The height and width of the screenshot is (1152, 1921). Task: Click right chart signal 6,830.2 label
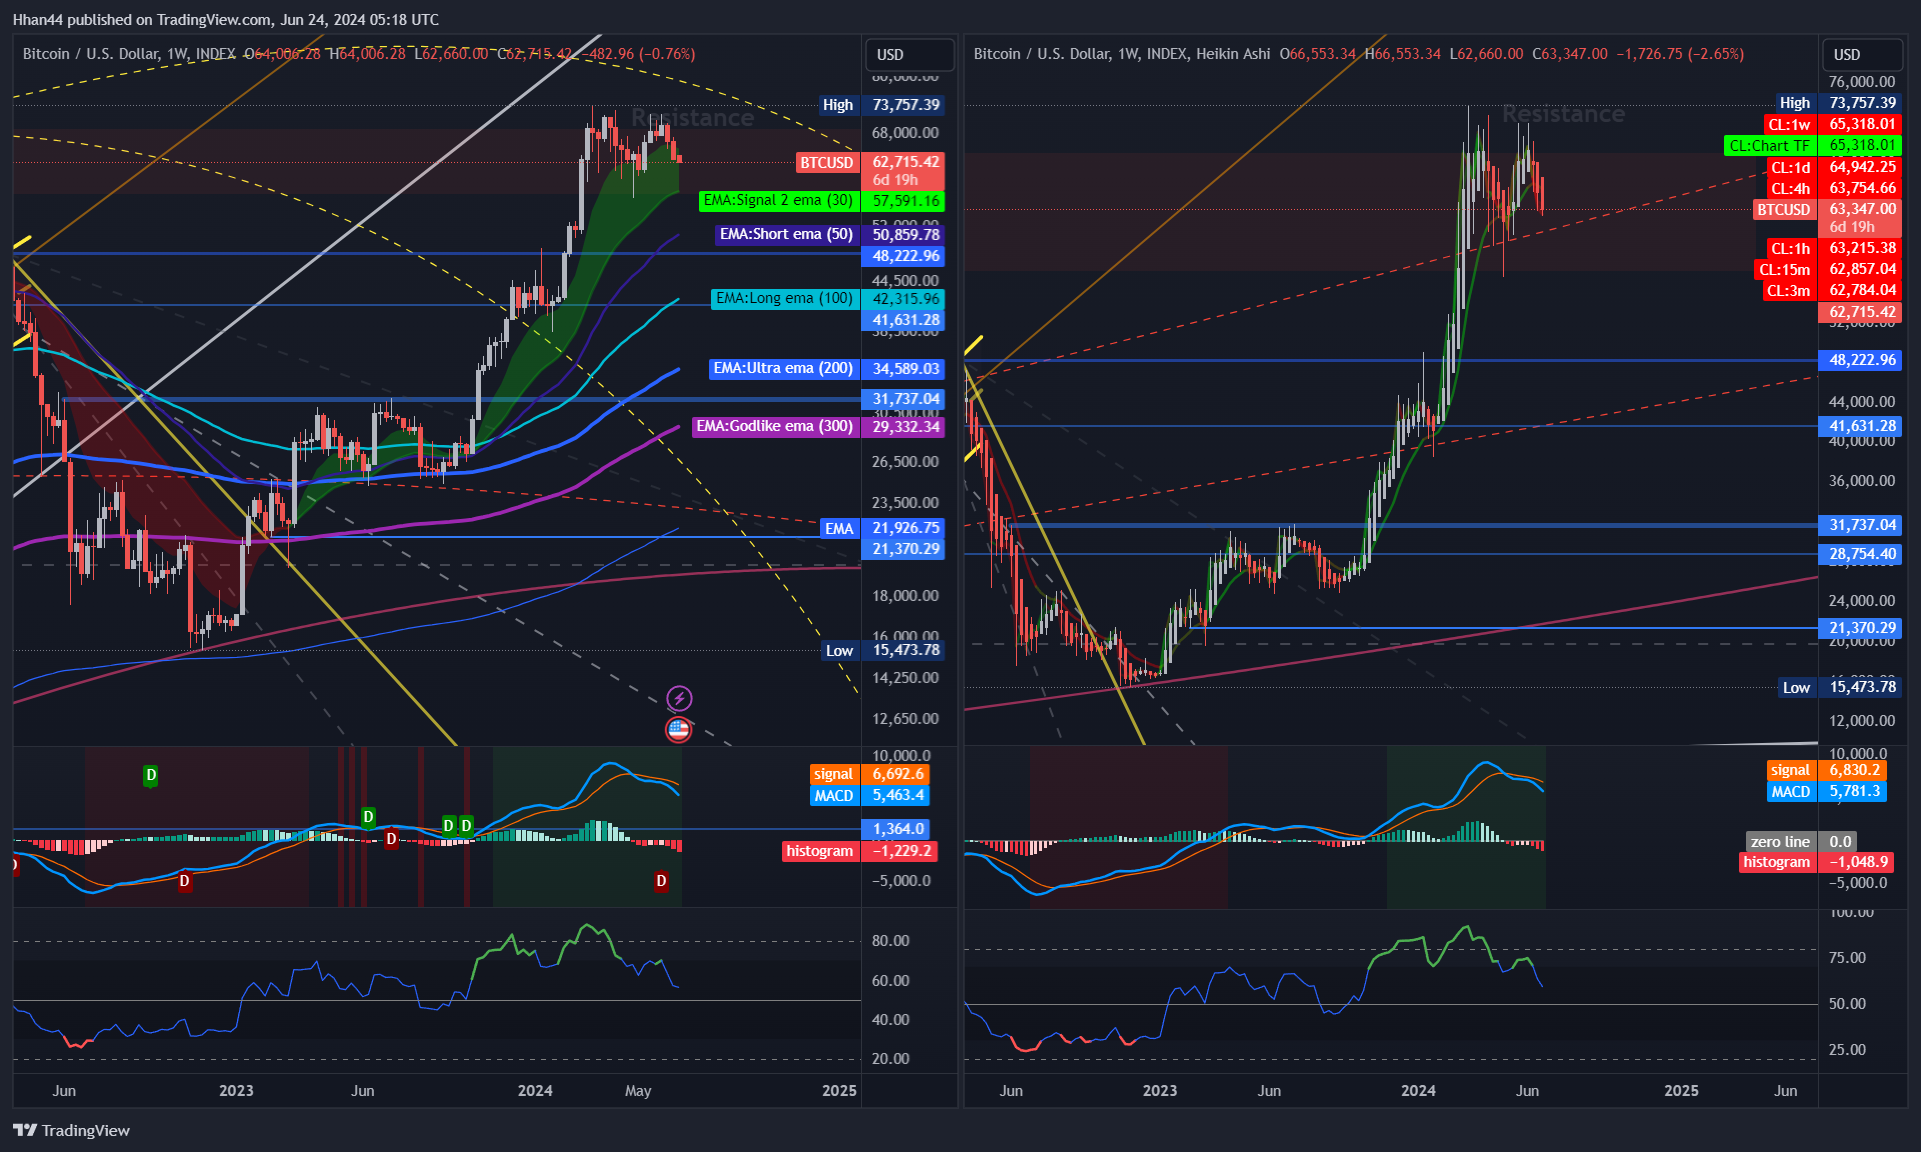point(1827,770)
